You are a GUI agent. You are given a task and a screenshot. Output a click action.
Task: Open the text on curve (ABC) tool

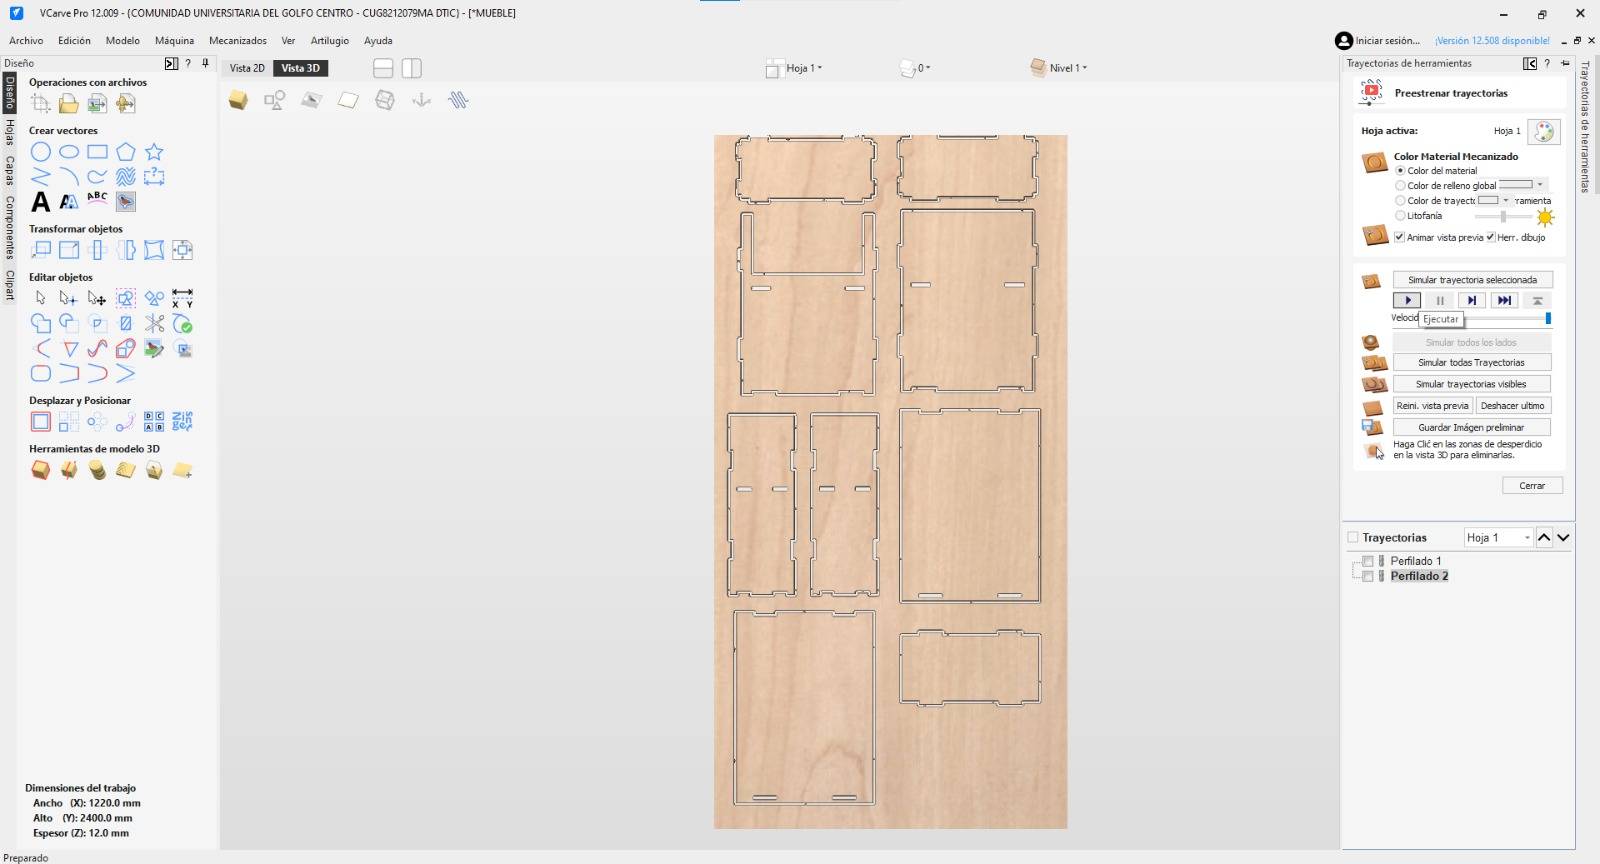97,199
